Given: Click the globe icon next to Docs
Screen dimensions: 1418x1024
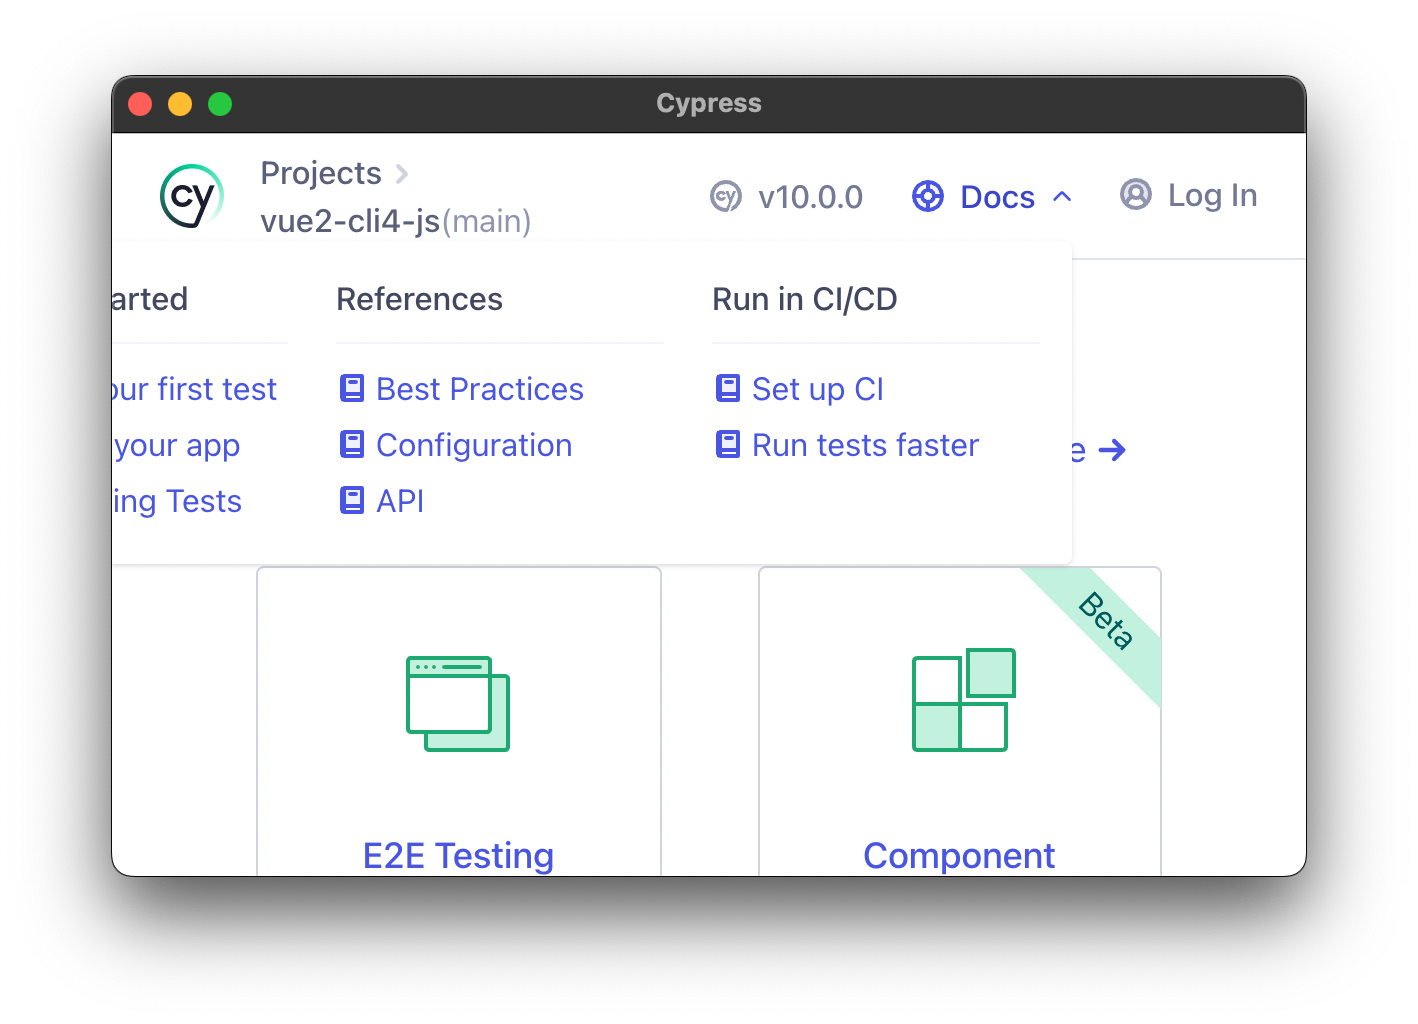Looking at the screenshot, I should (928, 196).
